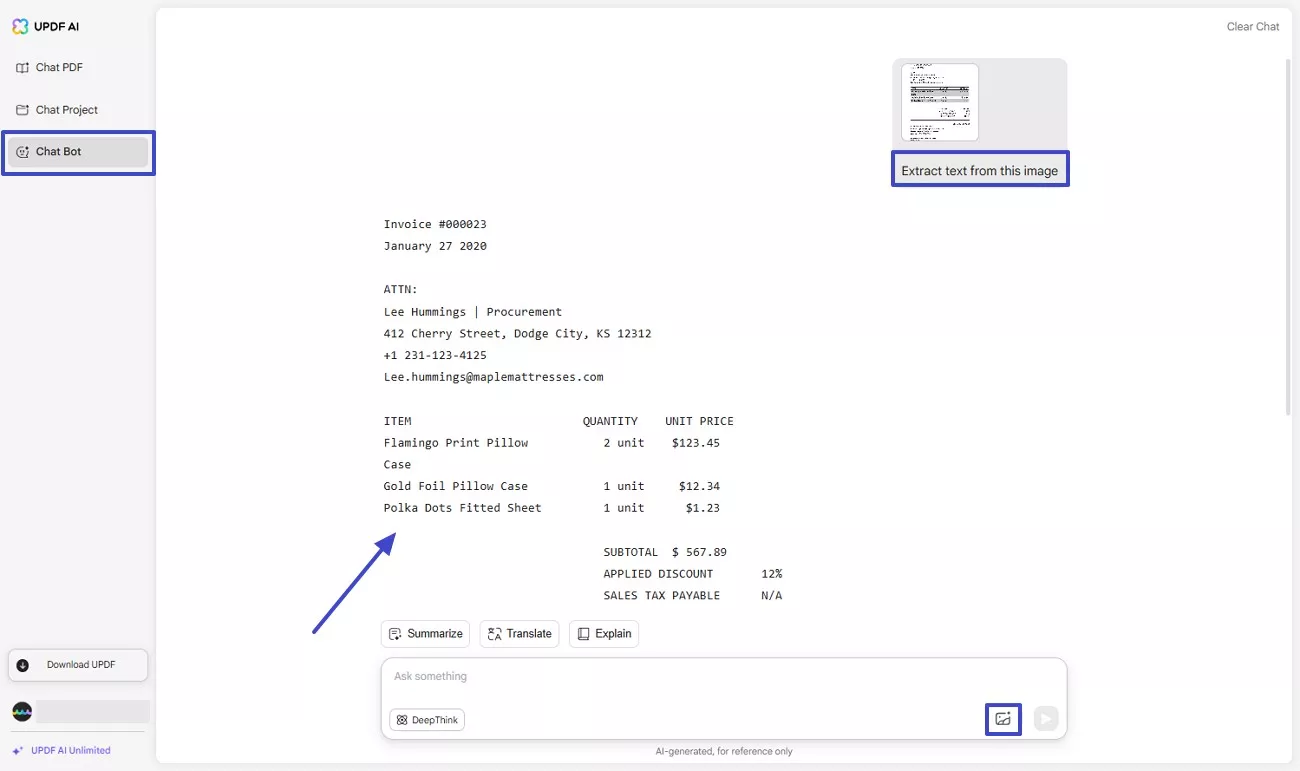Screen dimensions: 1300x771
Task: Click the UPDF AI logo icon
Action: pyautogui.click(x=20, y=27)
